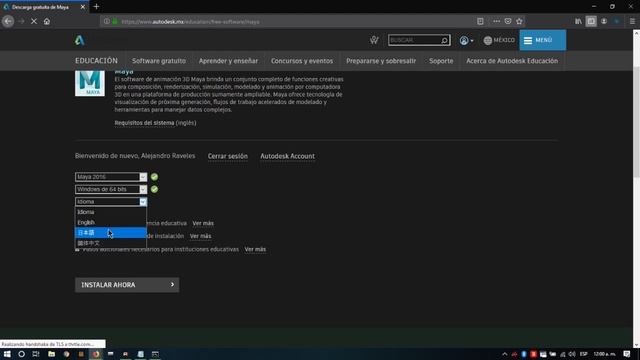Open the Autodesk Account link

tap(287, 156)
